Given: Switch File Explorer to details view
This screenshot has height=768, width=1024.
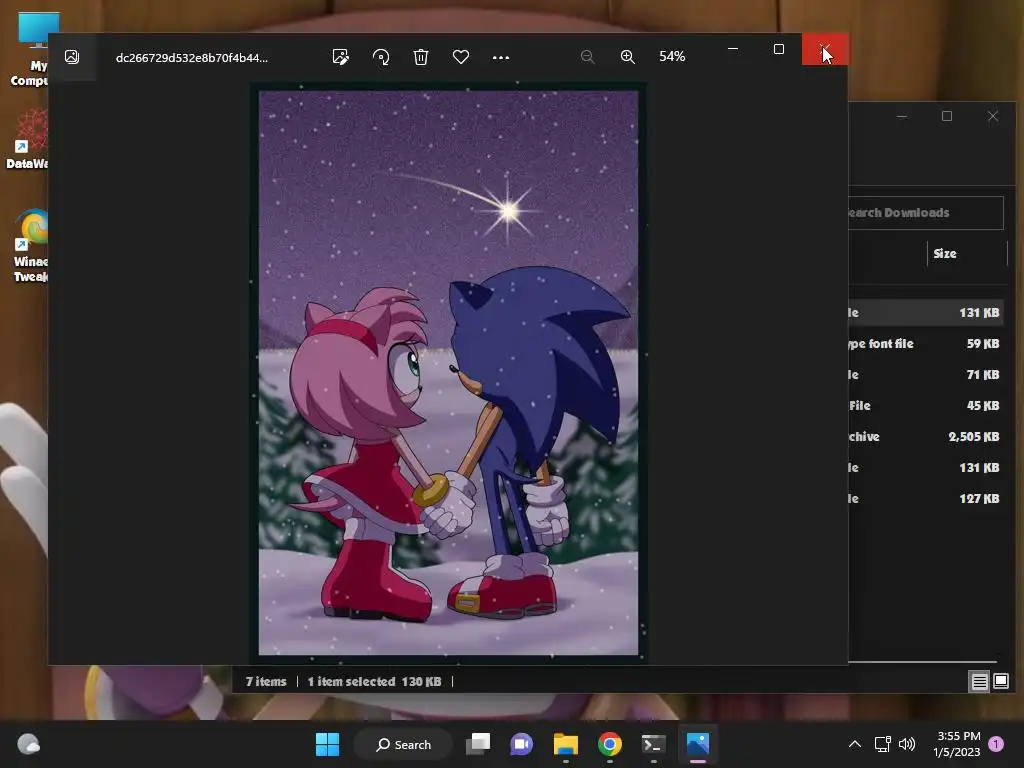Looking at the screenshot, I should (x=979, y=682).
